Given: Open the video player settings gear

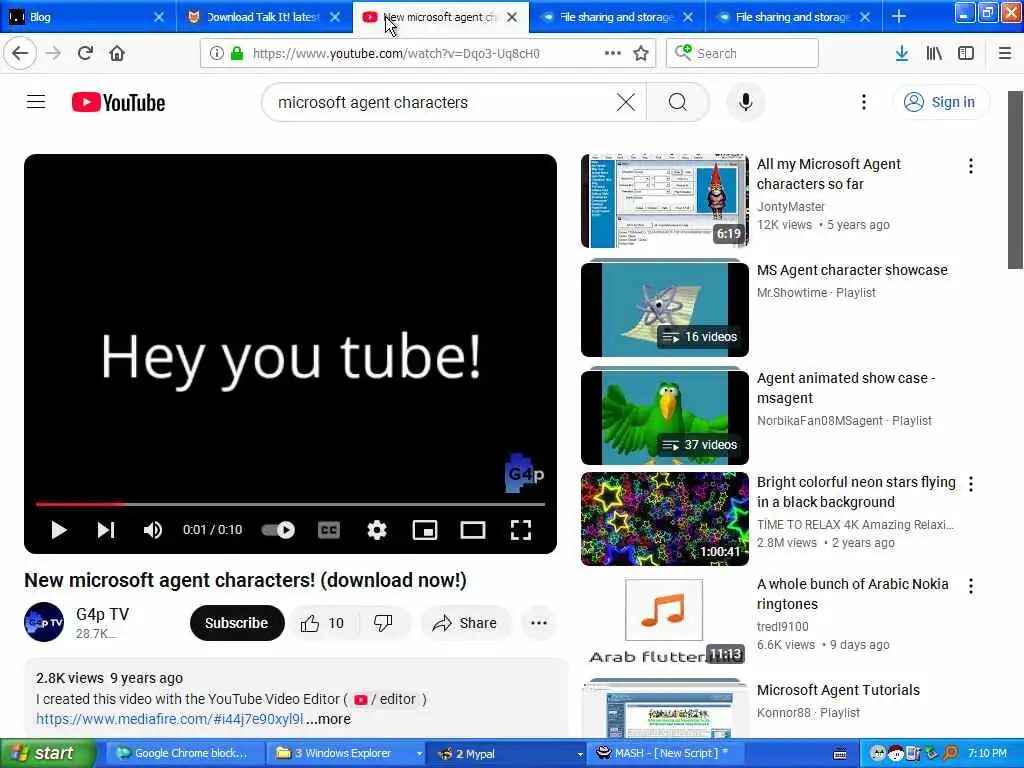Looking at the screenshot, I should (x=377, y=530).
